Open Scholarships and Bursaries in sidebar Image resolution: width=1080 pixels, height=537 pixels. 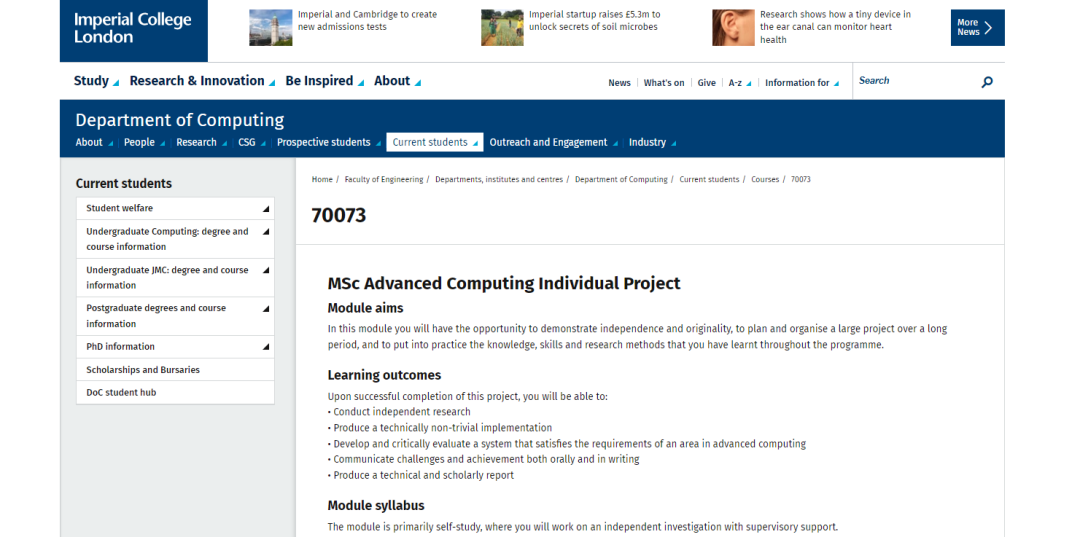pos(143,370)
